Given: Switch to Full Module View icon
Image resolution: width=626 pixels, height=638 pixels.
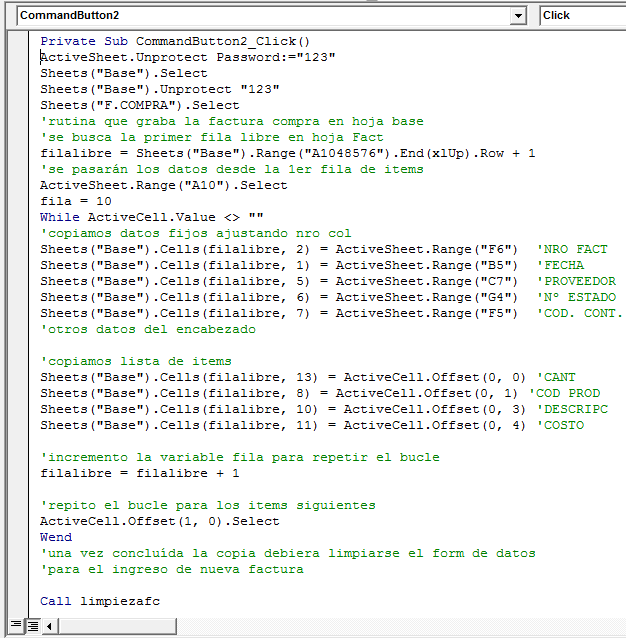Looking at the screenshot, I should (x=32, y=626).
